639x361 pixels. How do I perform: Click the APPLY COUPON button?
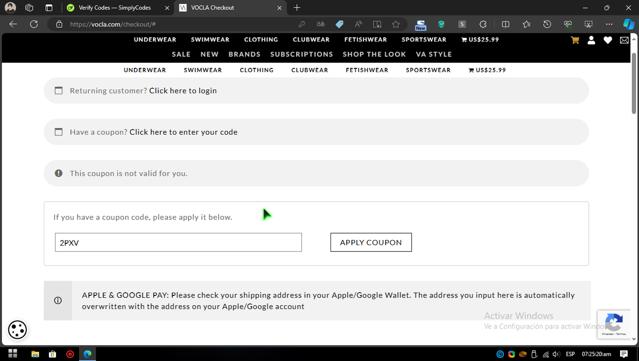click(x=371, y=242)
